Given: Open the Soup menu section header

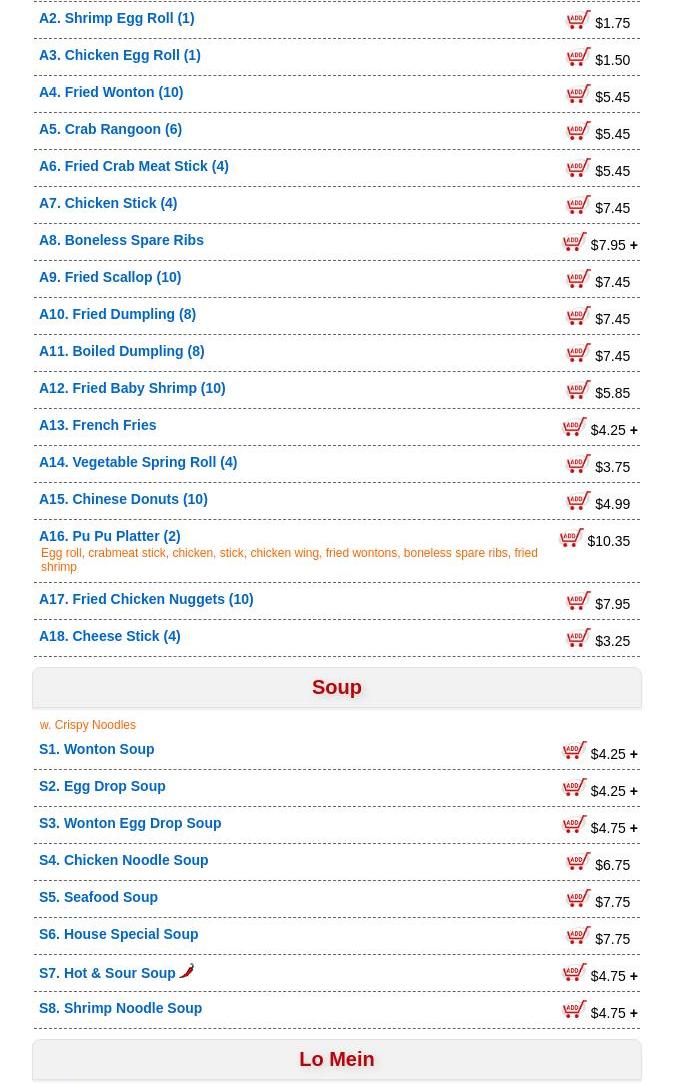Looking at the screenshot, I should coord(336,687).
